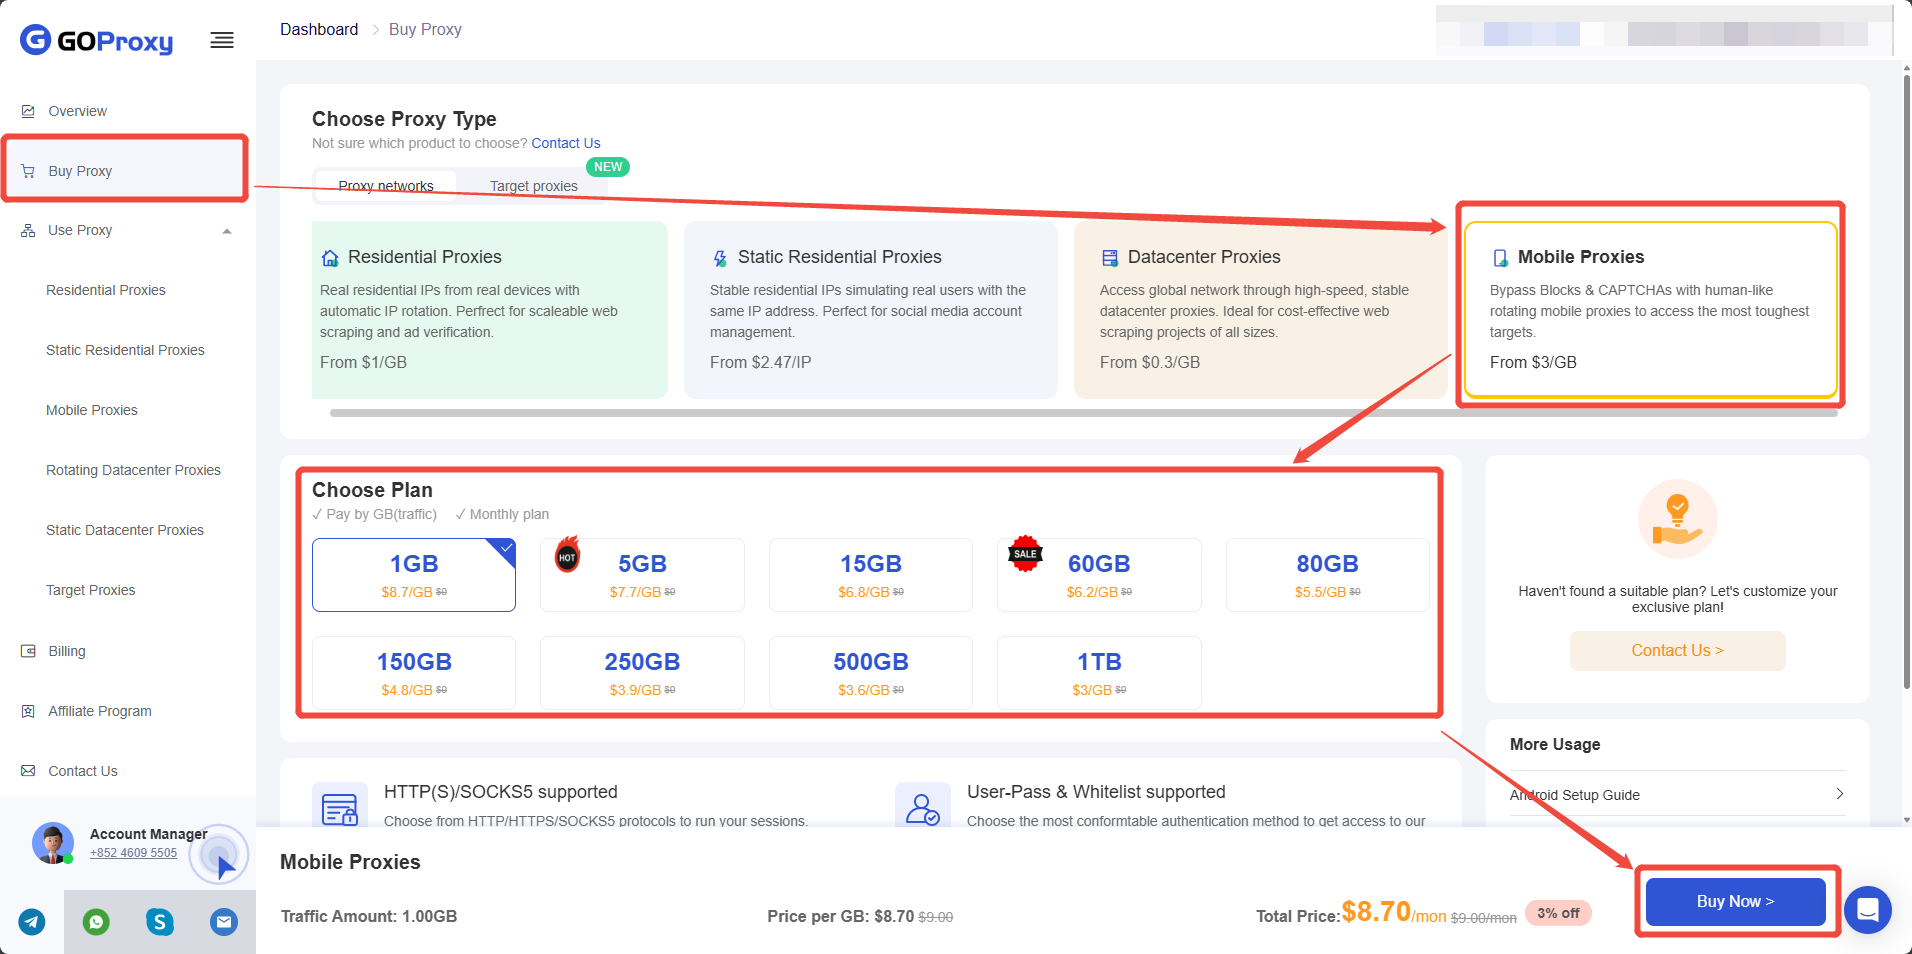Click the Residential Proxies house icon
This screenshot has width=1912, height=954.
pos(330,258)
